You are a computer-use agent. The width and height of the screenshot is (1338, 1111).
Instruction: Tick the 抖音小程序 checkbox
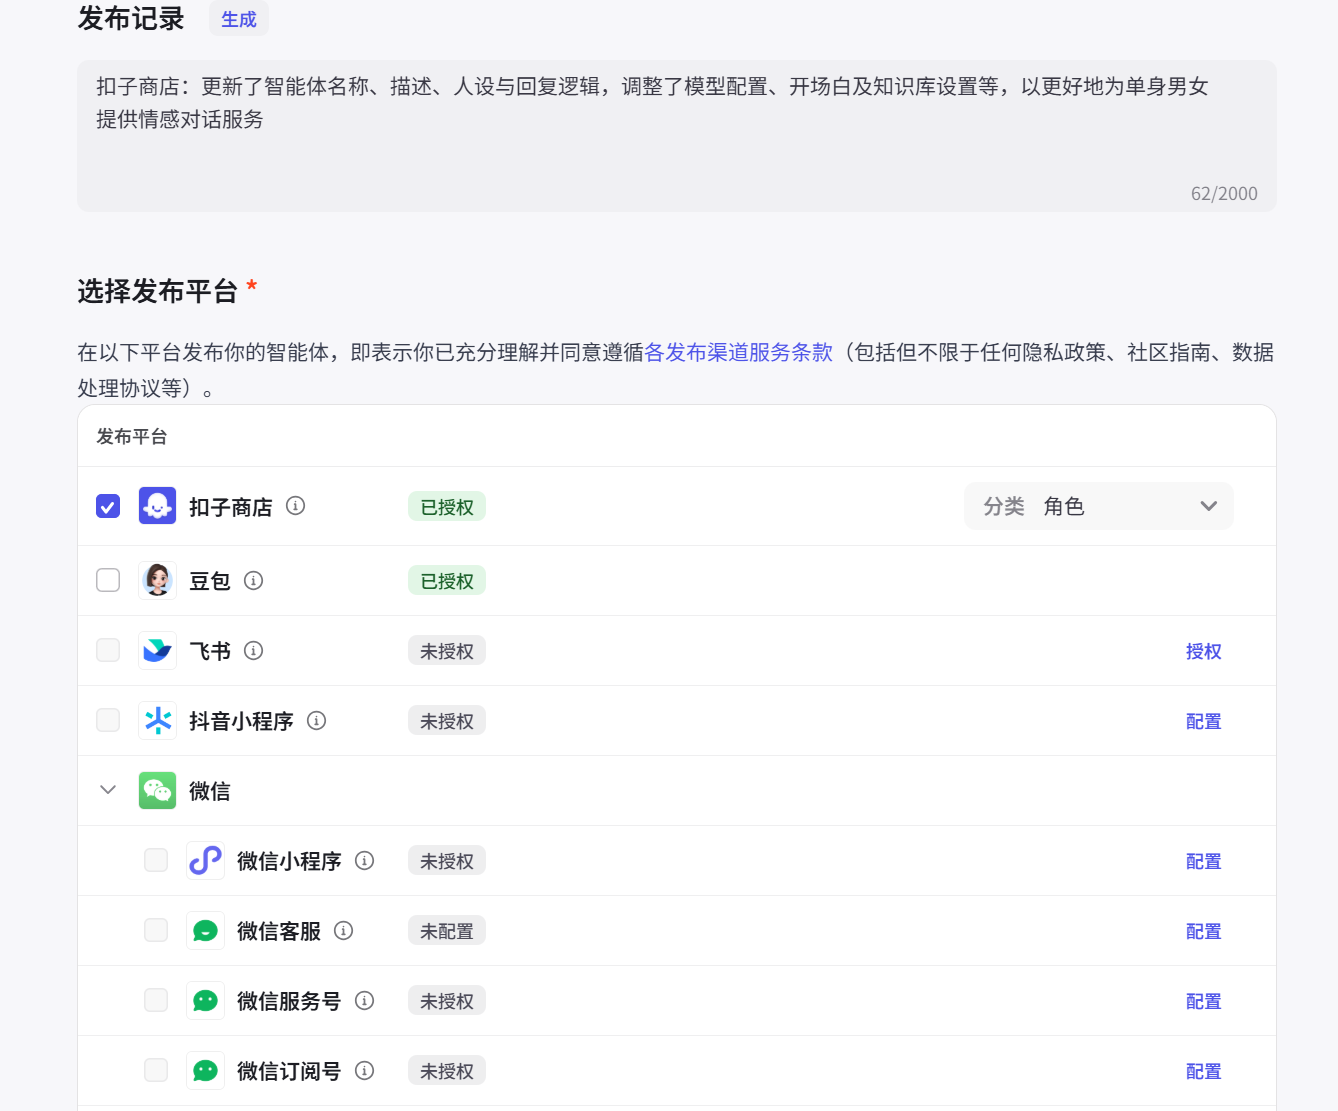click(x=108, y=720)
